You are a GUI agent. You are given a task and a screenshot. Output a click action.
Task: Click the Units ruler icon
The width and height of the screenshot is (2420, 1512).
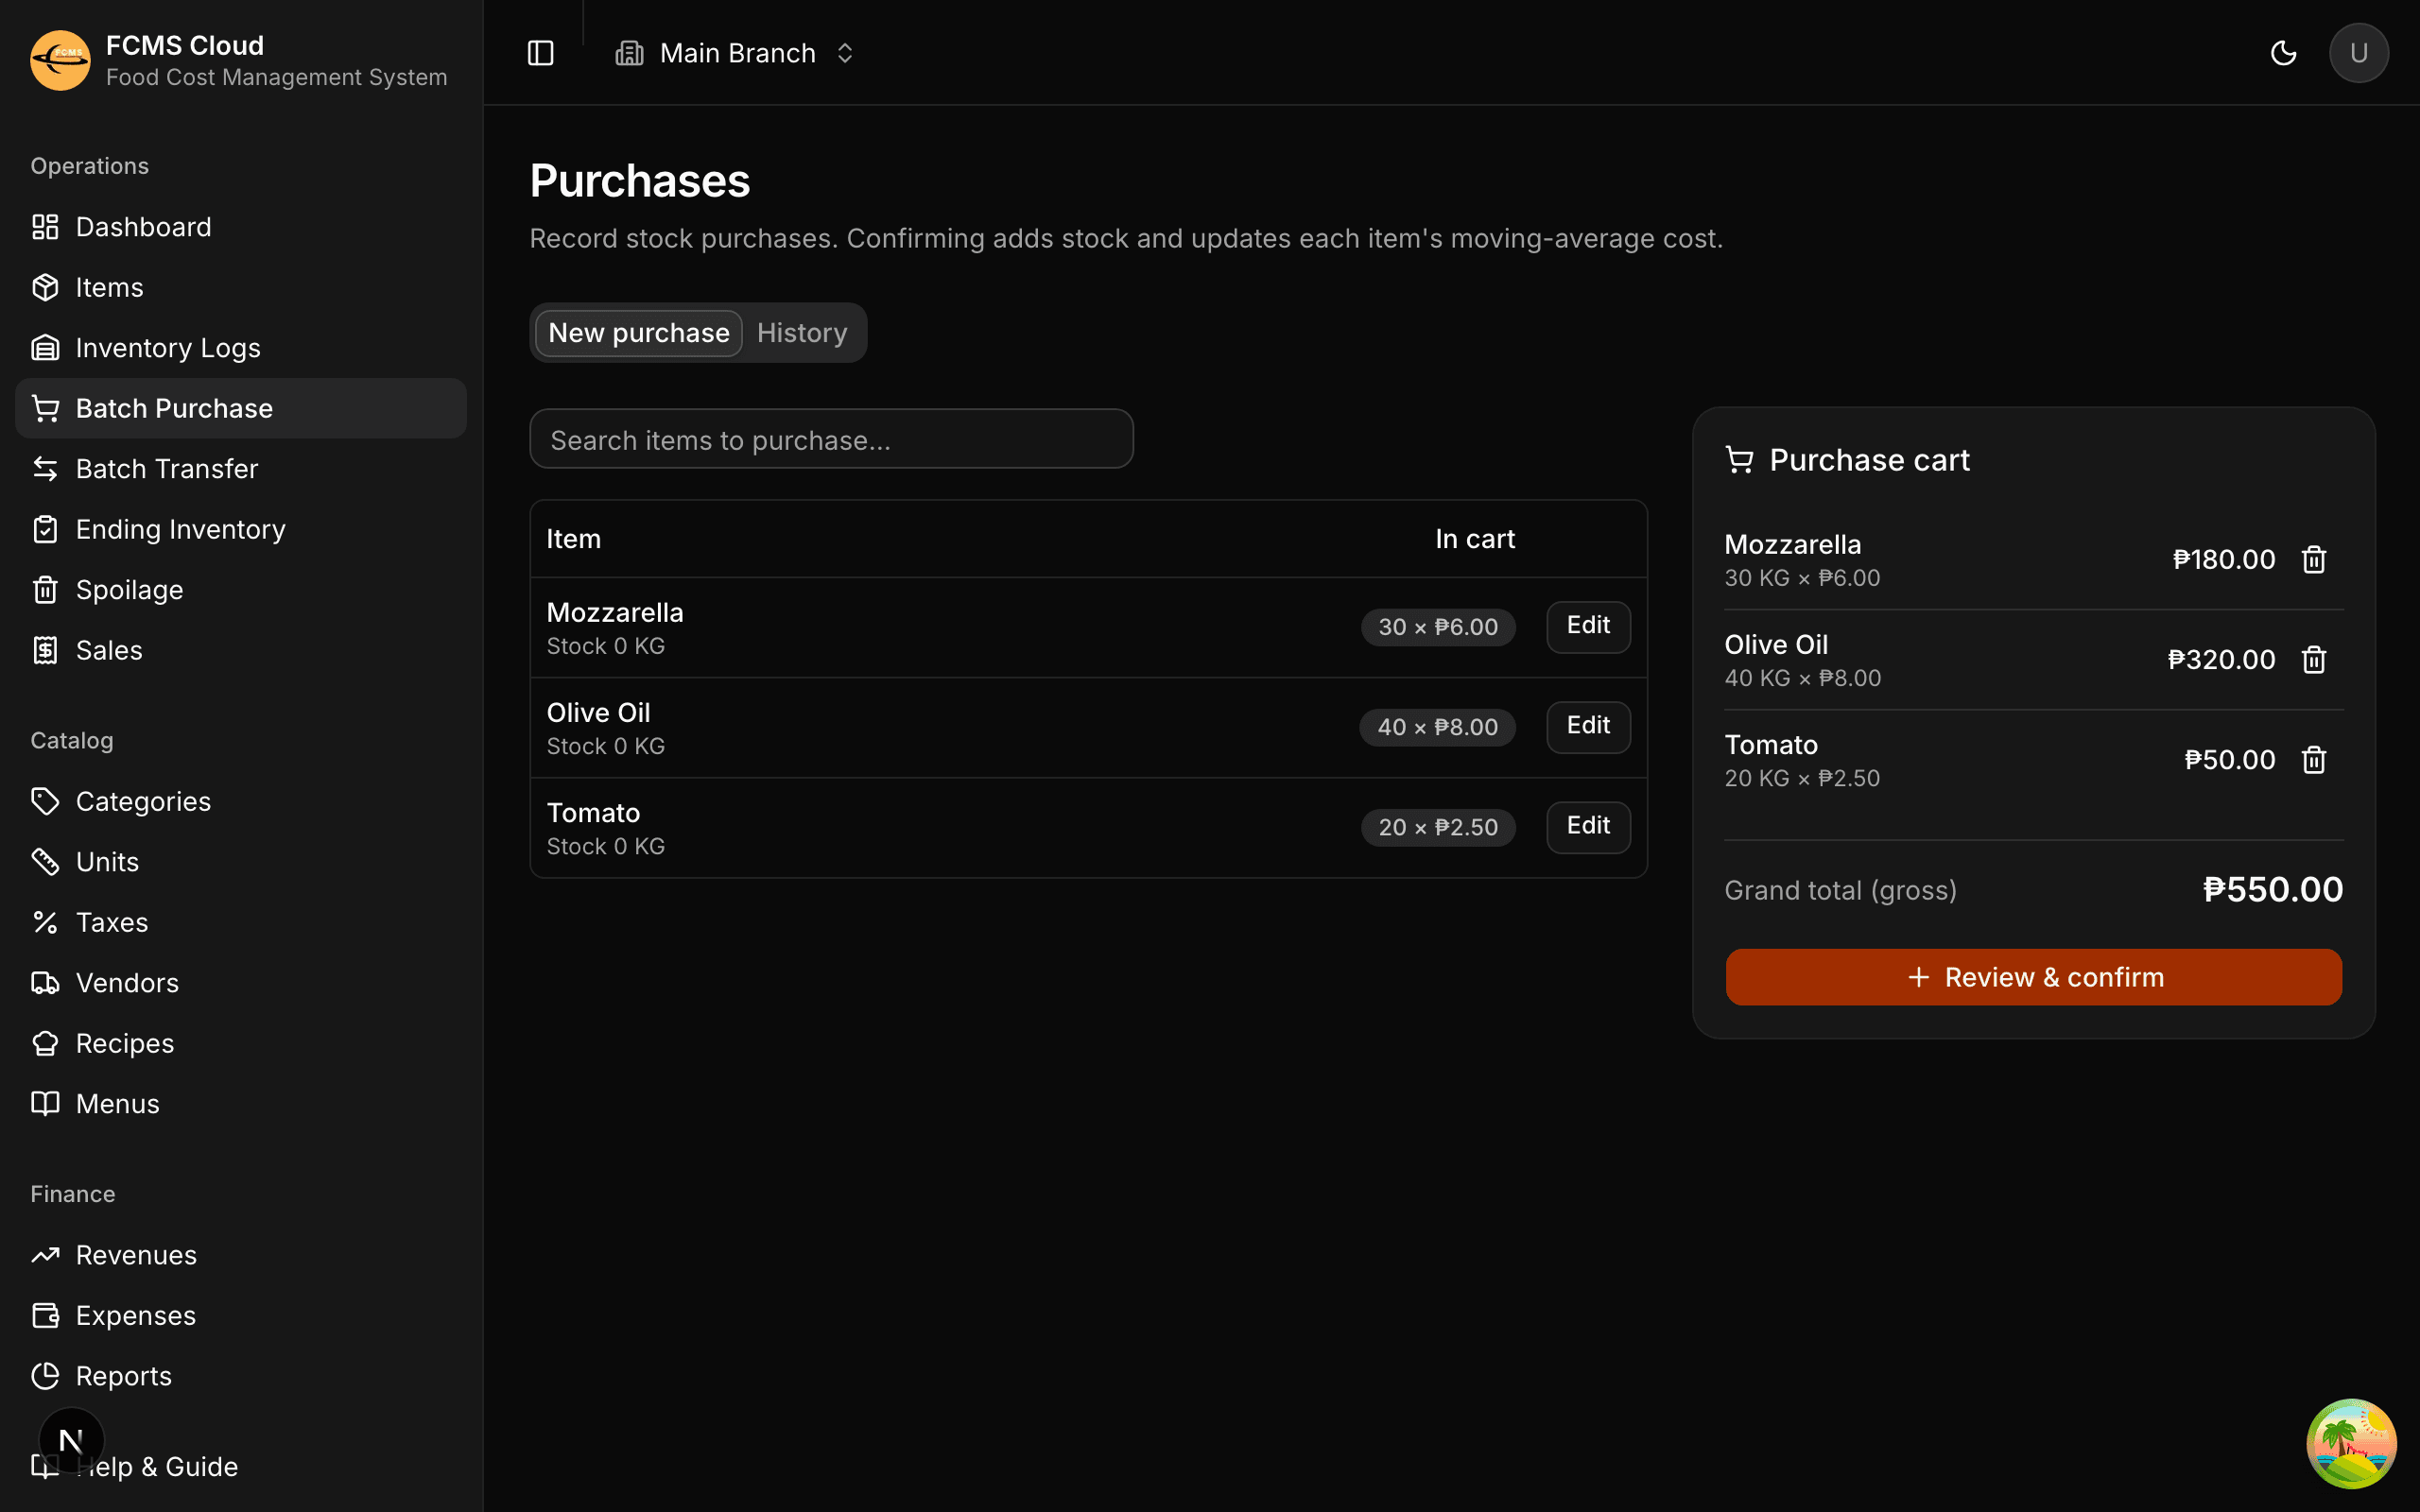coord(45,862)
